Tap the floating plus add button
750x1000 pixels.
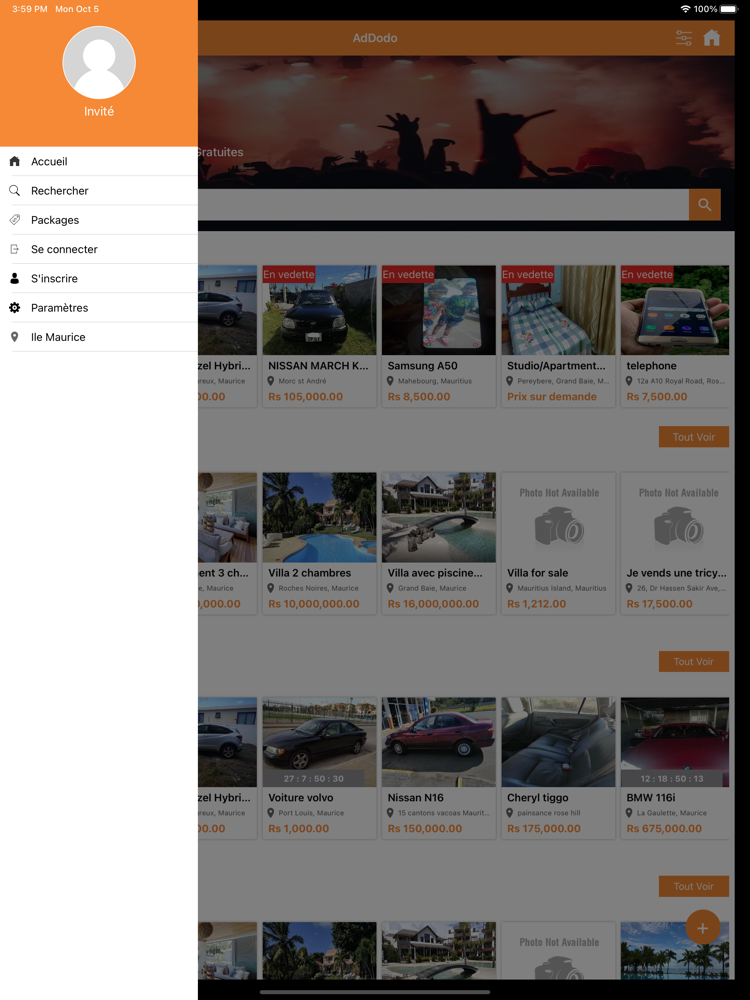703,928
